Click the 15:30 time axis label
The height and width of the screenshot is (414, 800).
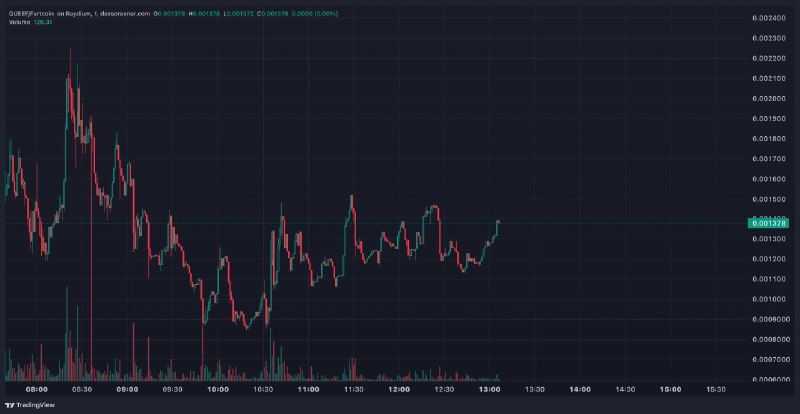716,389
